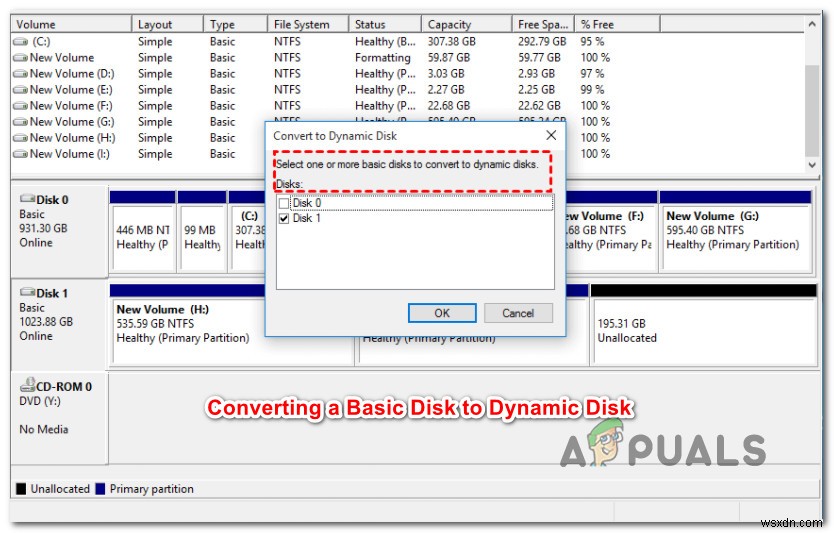The width and height of the screenshot is (834, 533).
Task: Sort by Free Space column header
Action: pyautogui.click(x=543, y=24)
